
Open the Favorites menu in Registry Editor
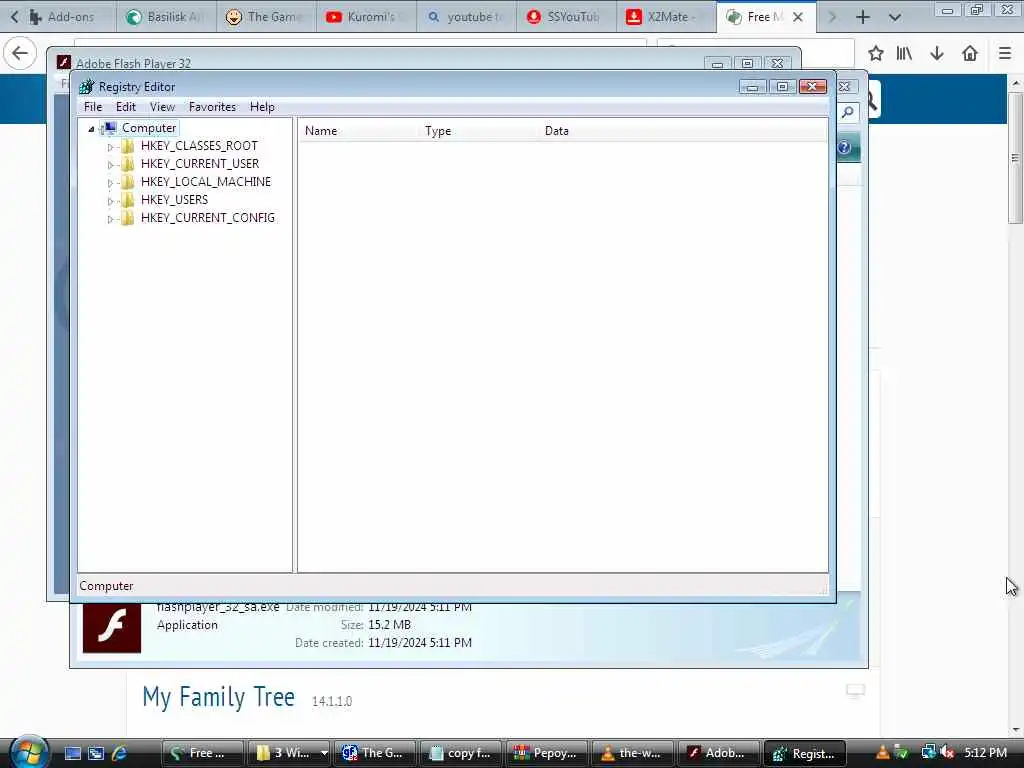(x=212, y=106)
